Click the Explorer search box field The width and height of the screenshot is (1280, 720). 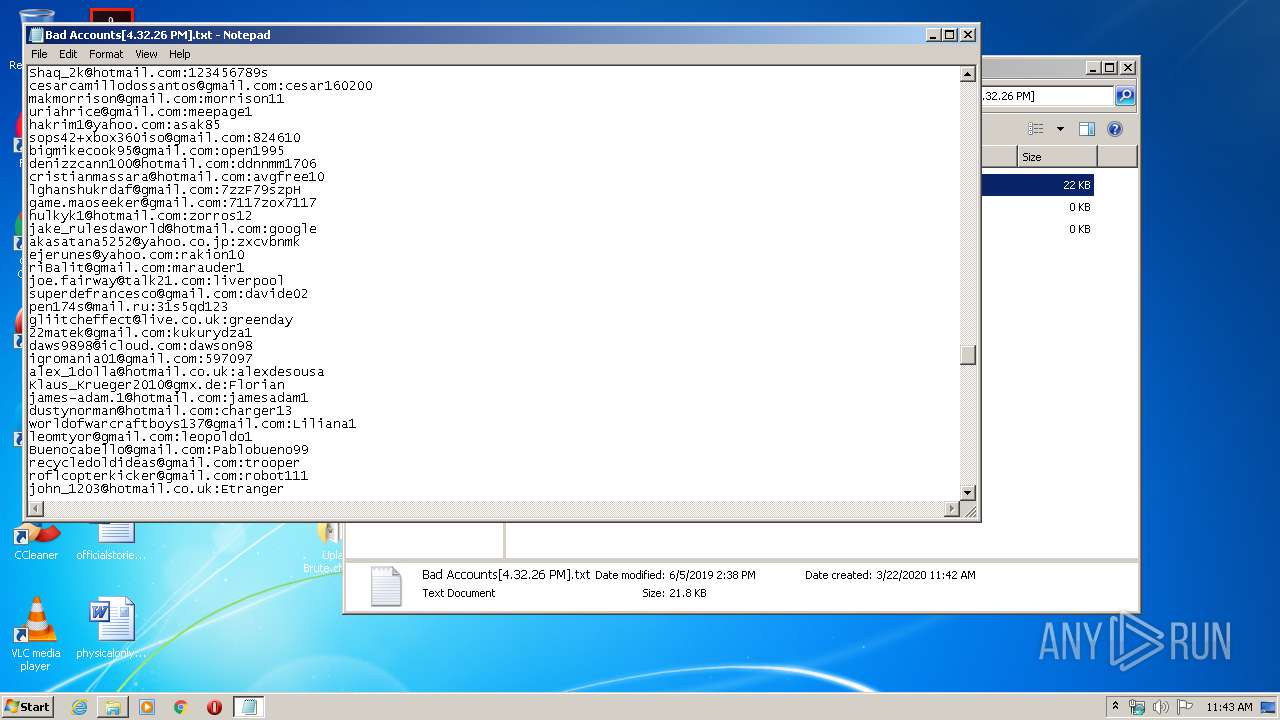[1046, 96]
